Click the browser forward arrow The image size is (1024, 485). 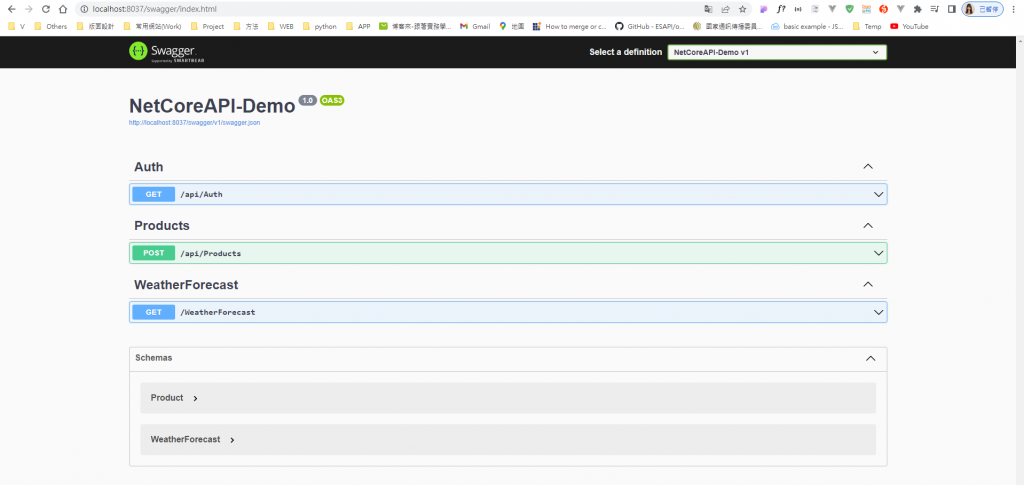point(28,9)
